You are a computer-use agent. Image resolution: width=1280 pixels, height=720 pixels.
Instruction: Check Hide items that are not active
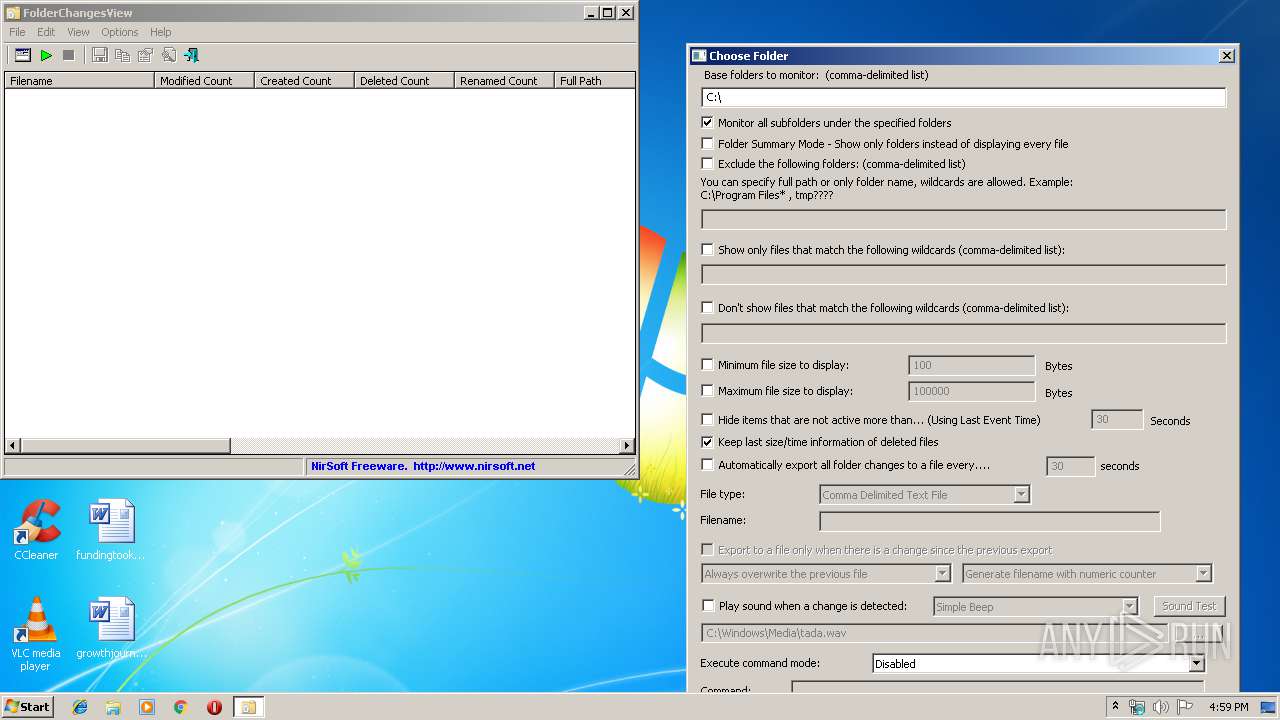click(x=708, y=420)
